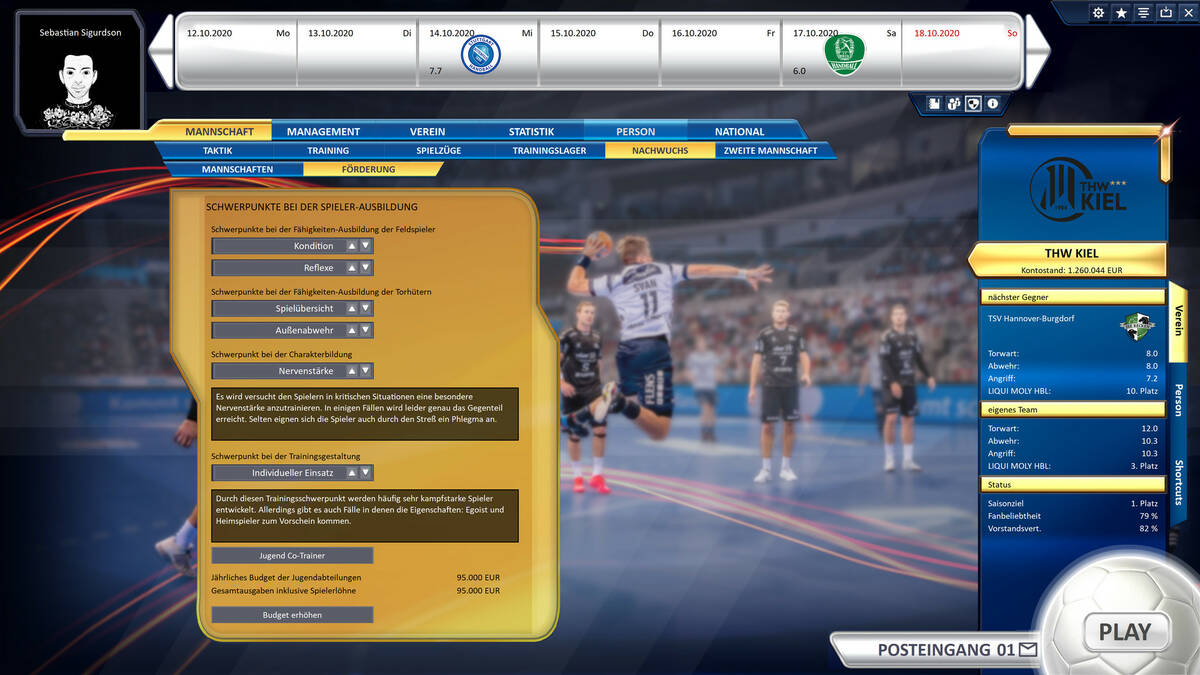Click the people icon below the calendar
The image size is (1200, 675).
click(954, 103)
